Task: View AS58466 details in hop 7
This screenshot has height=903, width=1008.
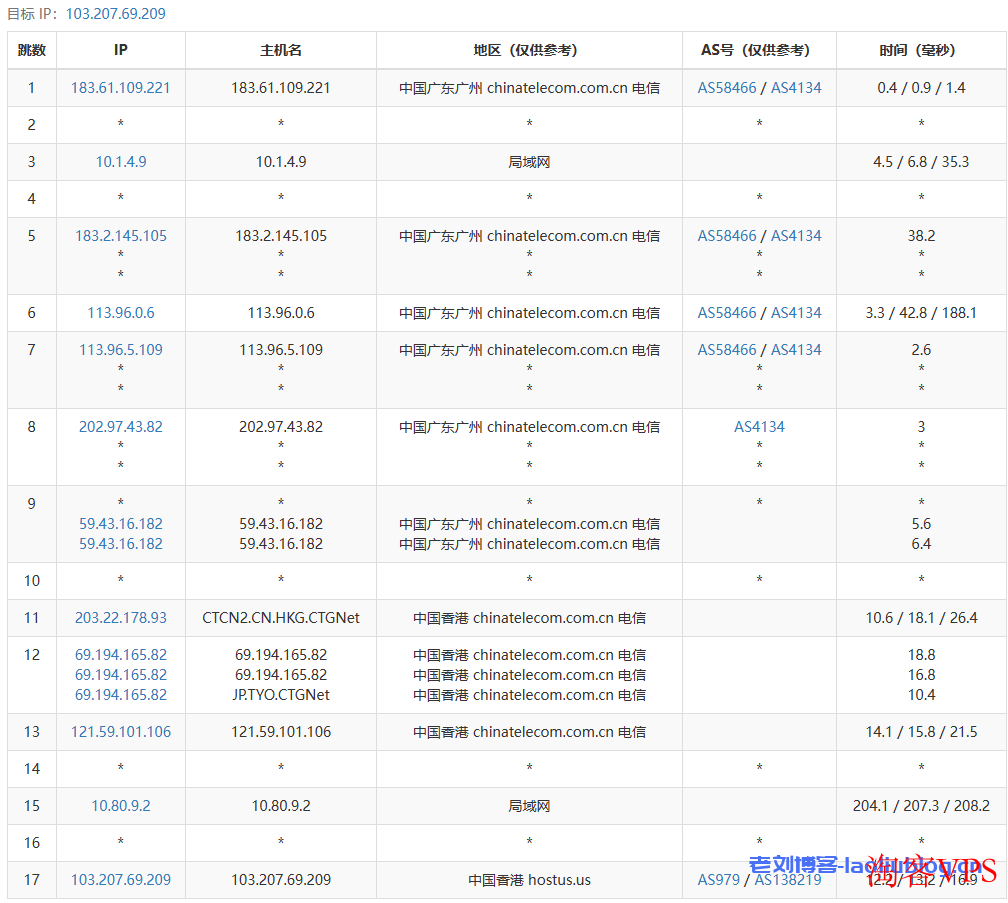Action: (727, 350)
